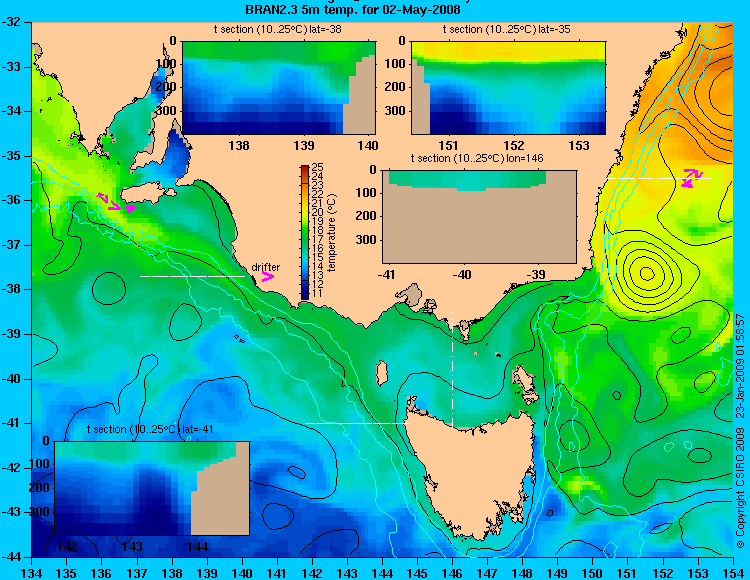The image size is (750, 580).
Task: Select the 11 tick on the color bar
Action: 318,293
